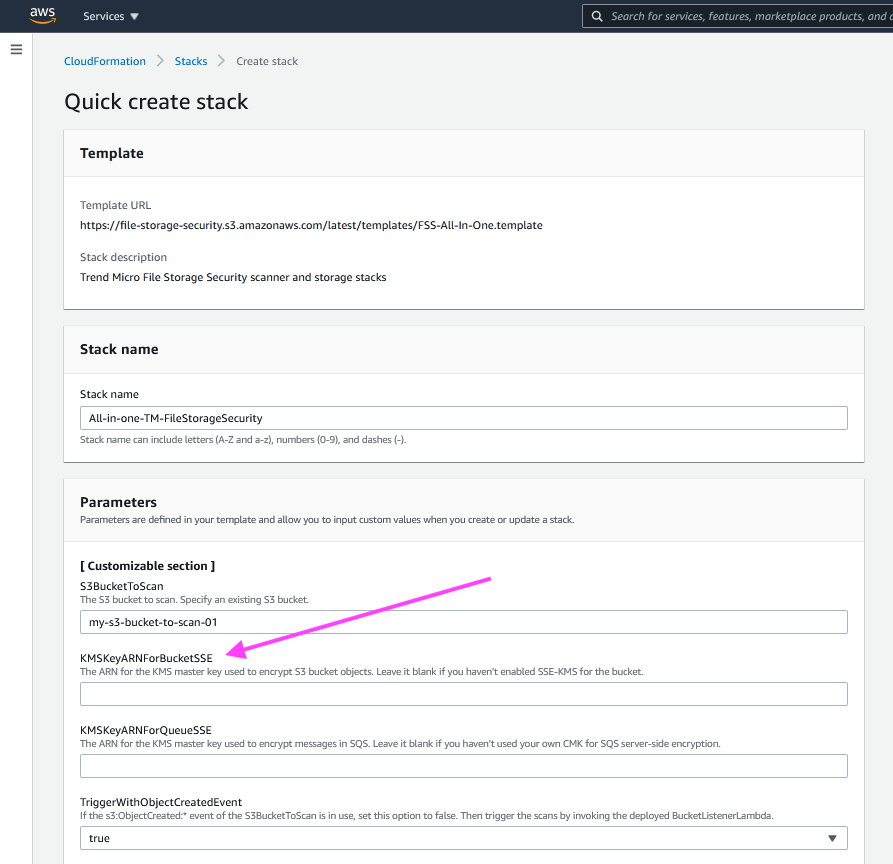The image size is (893, 864).
Task: Select the KMSKeyARNForQueueSSE text field
Action: pyautogui.click(x=463, y=766)
